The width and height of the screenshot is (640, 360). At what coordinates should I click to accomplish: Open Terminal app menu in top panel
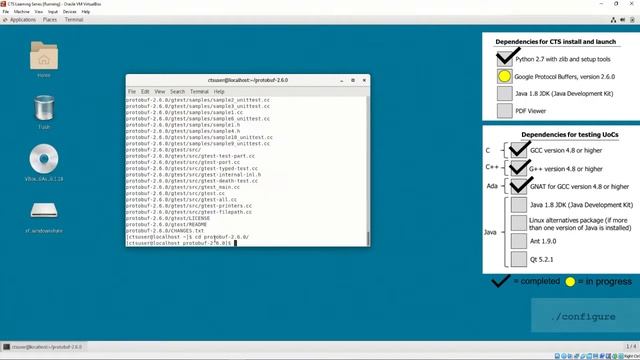pos(74,20)
